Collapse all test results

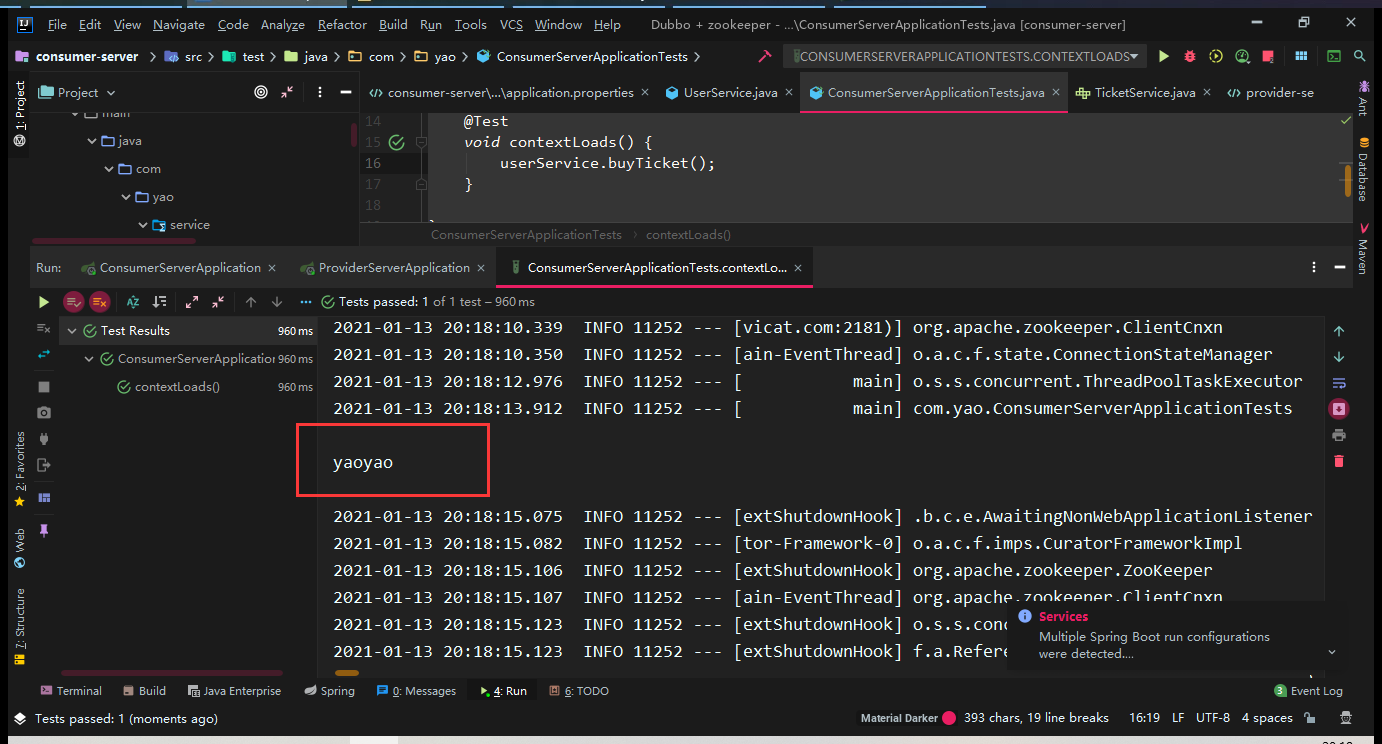(218, 301)
